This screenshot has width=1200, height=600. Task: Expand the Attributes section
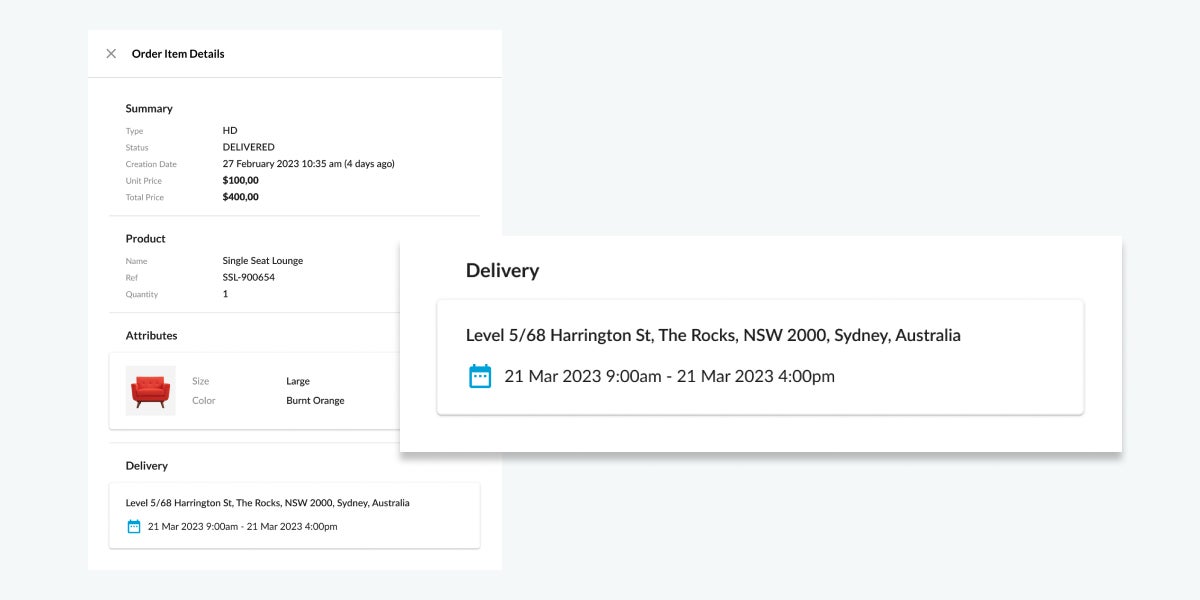click(151, 335)
